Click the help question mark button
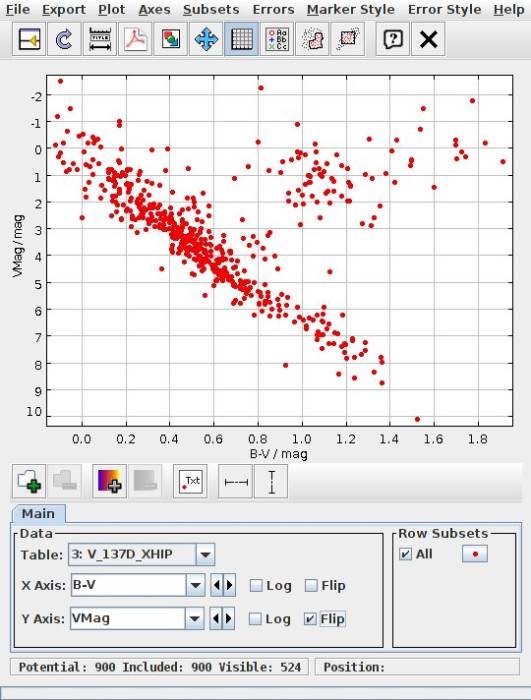Viewport: 531px width, 700px height. pyautogui.click(x=393, y=40)
